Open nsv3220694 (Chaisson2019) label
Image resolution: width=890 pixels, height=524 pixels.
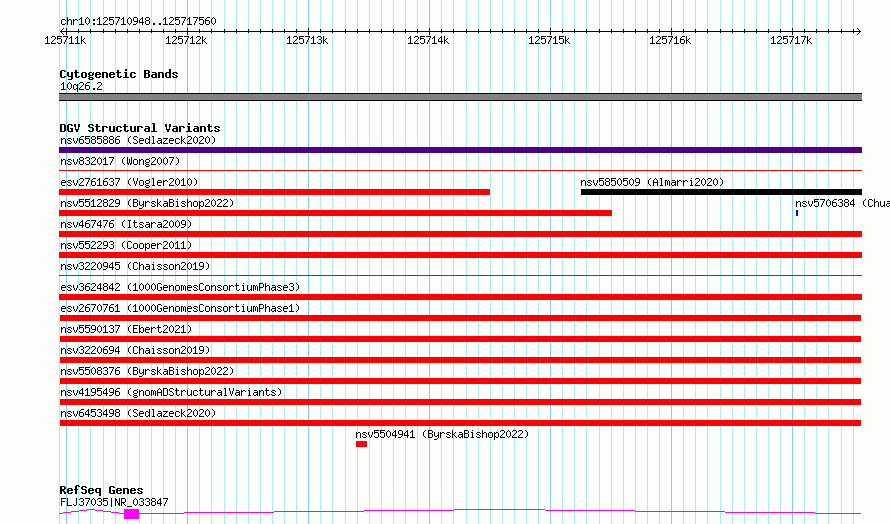point(135,350)
